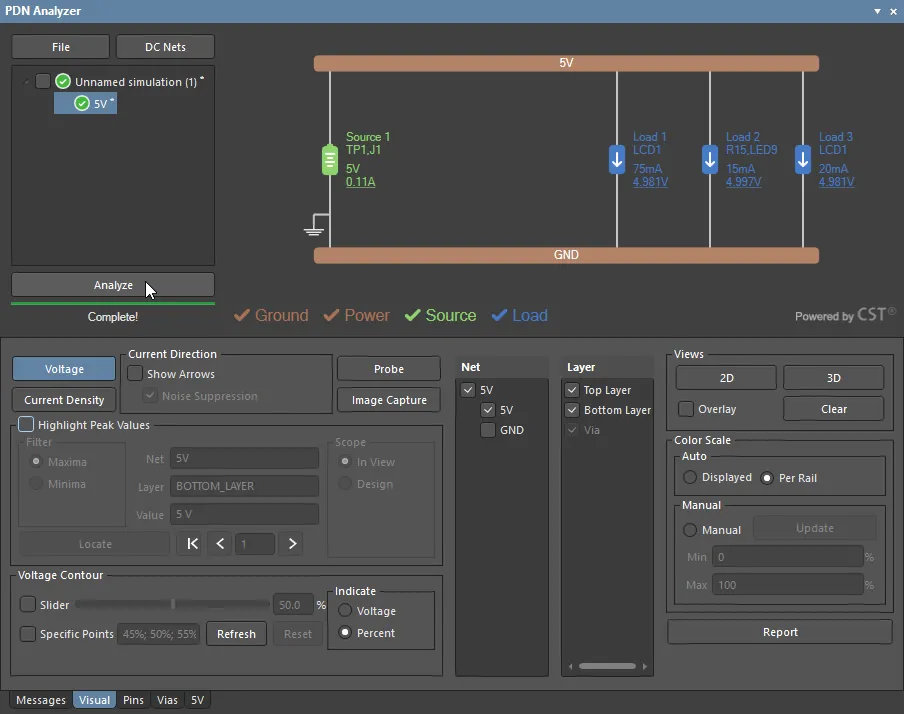Go to previous peak value result

(220, 544)
